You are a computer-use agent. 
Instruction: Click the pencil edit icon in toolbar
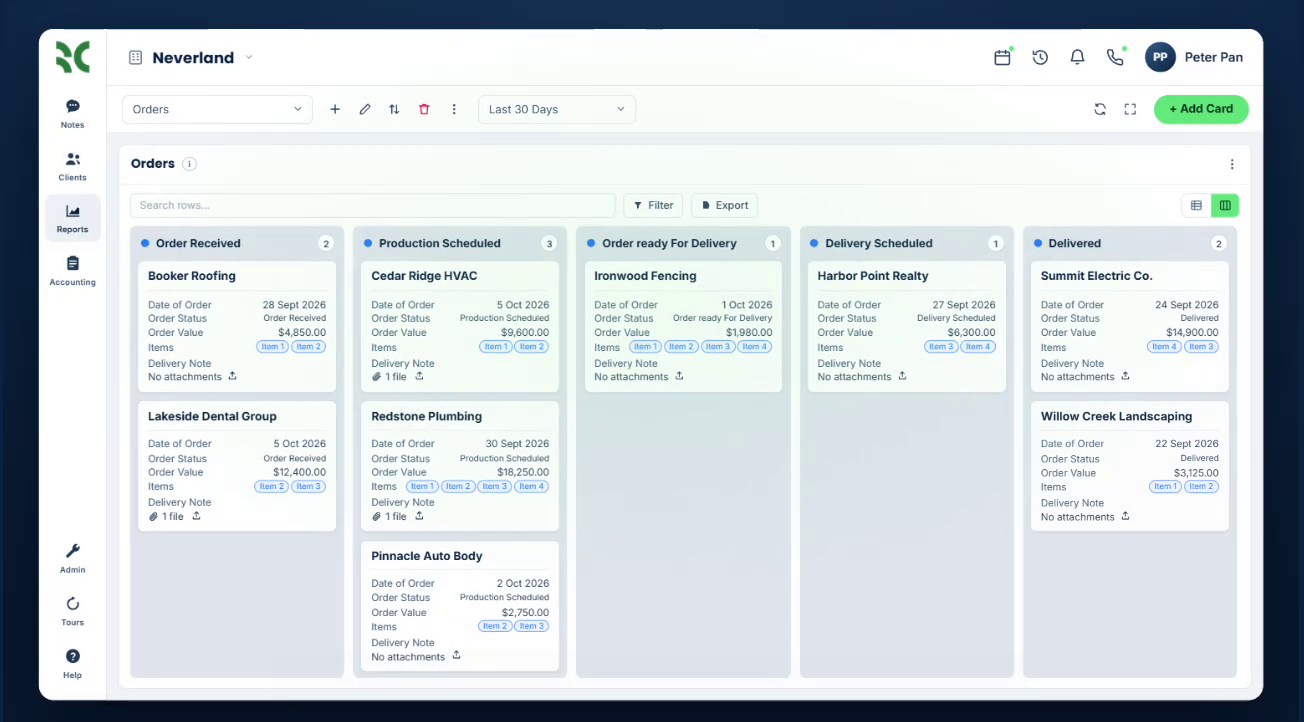[365, 109]
